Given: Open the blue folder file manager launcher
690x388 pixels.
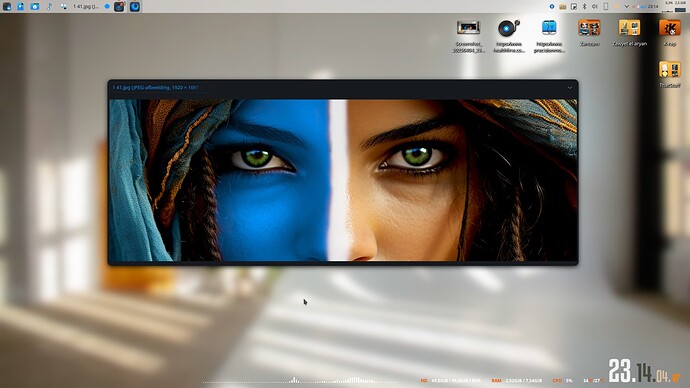Looking at the screenshot, I should pyautogui.click(x=35, y=7).
